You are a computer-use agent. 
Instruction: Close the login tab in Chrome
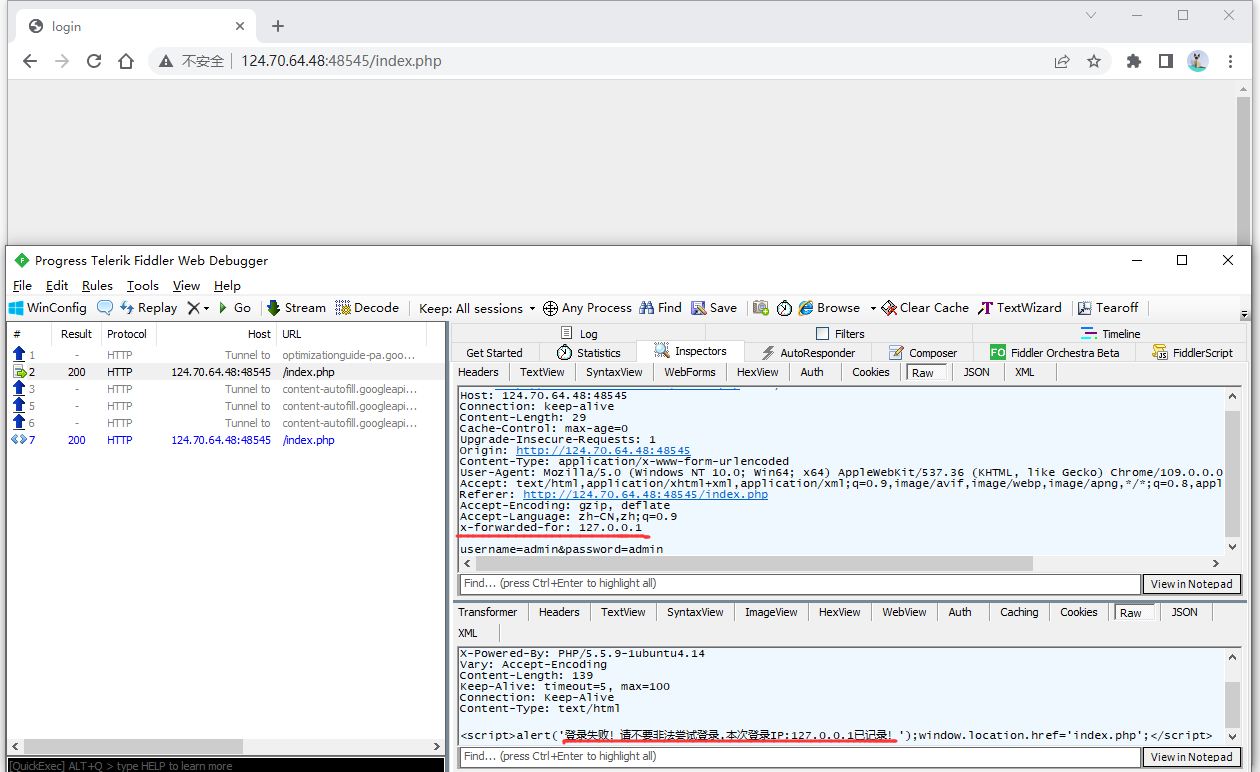tap(240, 26)
